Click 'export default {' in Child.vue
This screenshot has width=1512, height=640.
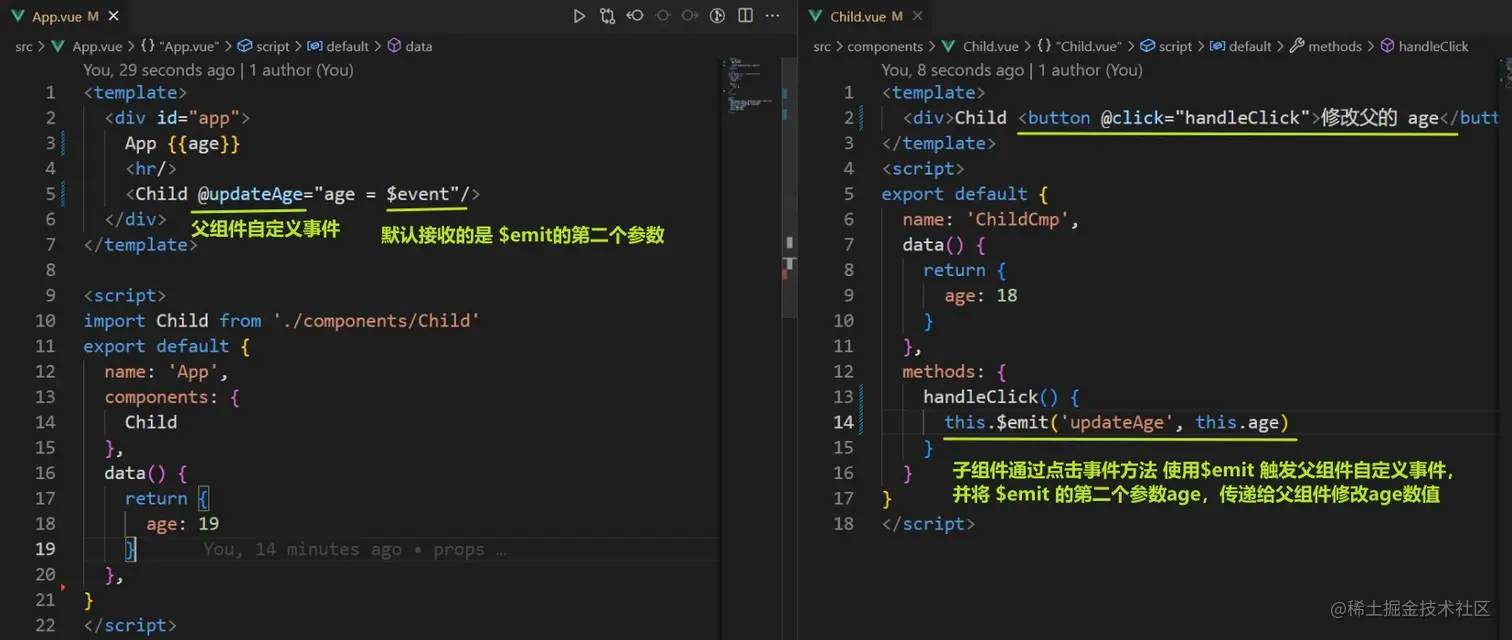coord(964,194)
